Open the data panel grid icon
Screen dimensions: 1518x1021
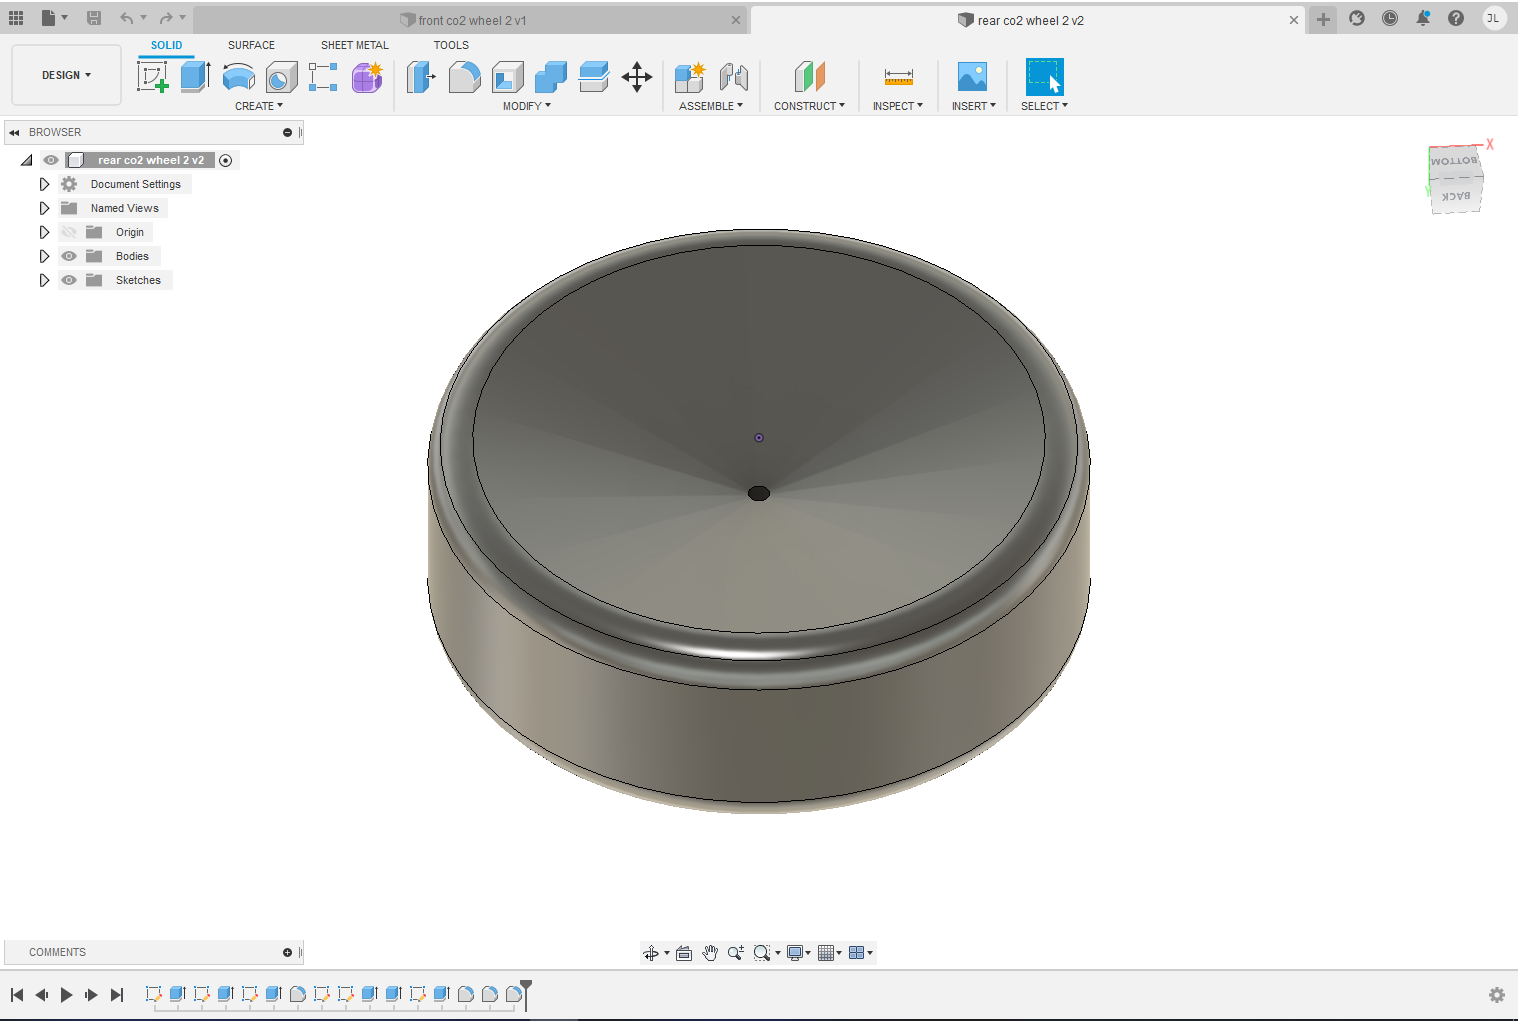pos(16,18)
